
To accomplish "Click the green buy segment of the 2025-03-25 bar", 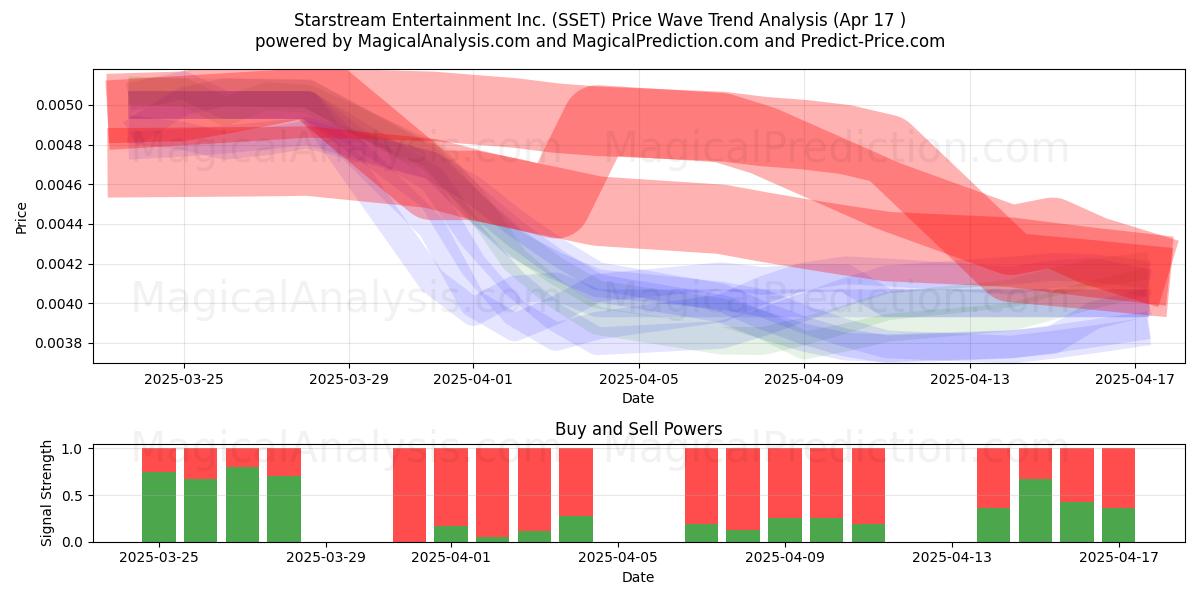I will point(159,507).
